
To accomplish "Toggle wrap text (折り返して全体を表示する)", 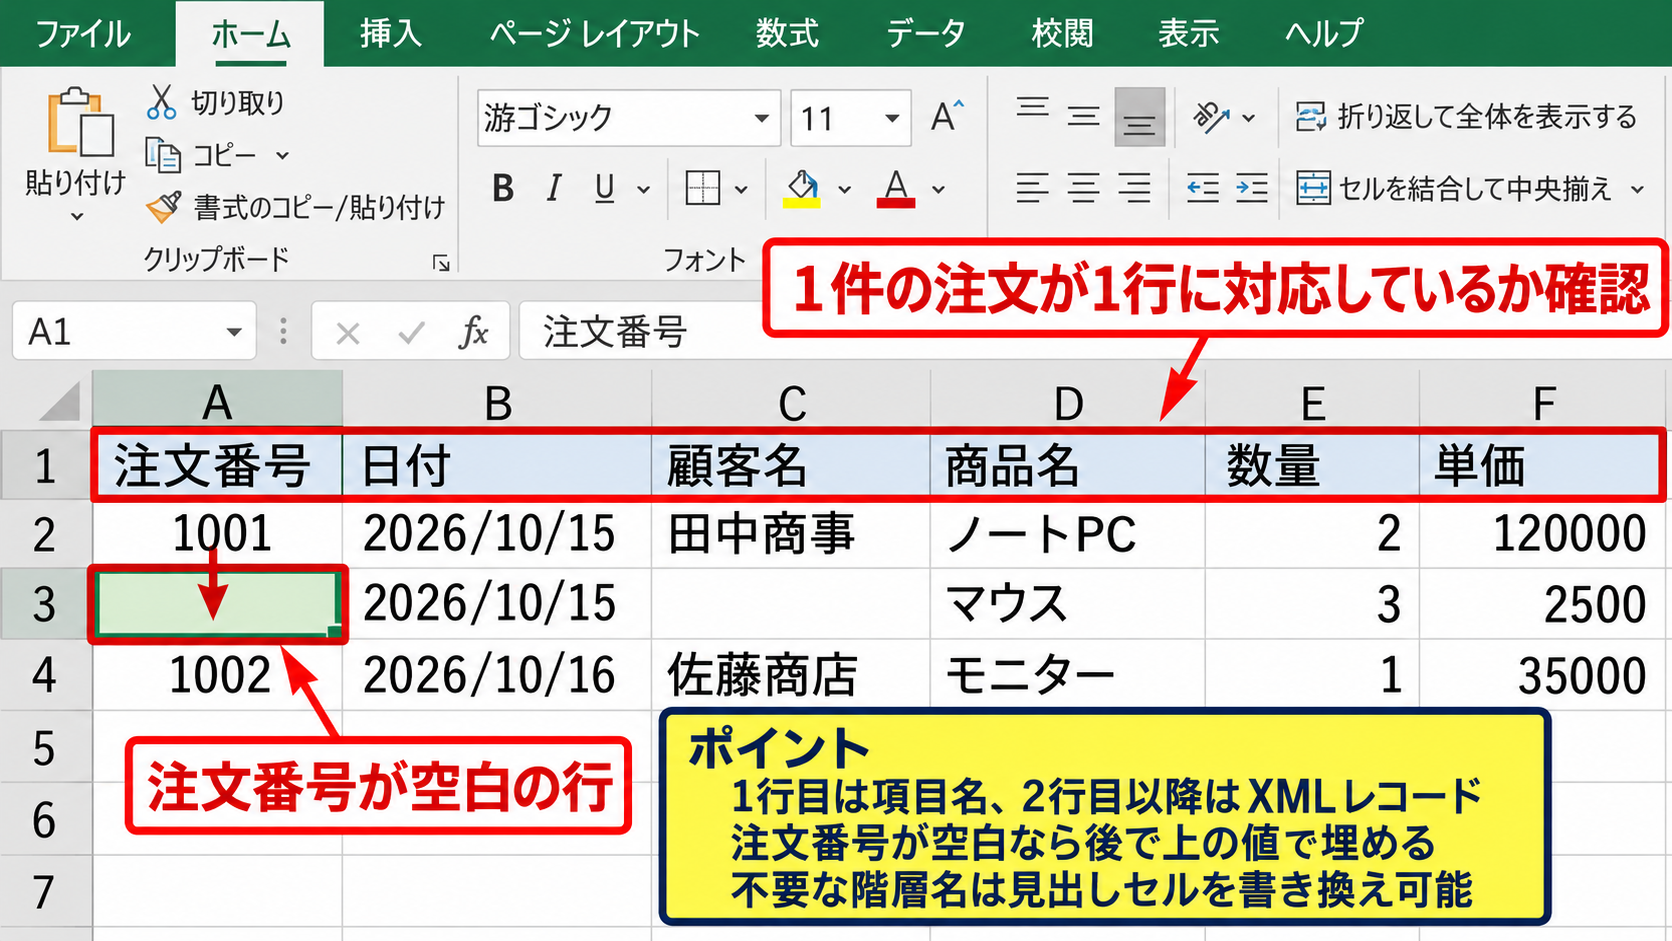I will pos(1466,117).
